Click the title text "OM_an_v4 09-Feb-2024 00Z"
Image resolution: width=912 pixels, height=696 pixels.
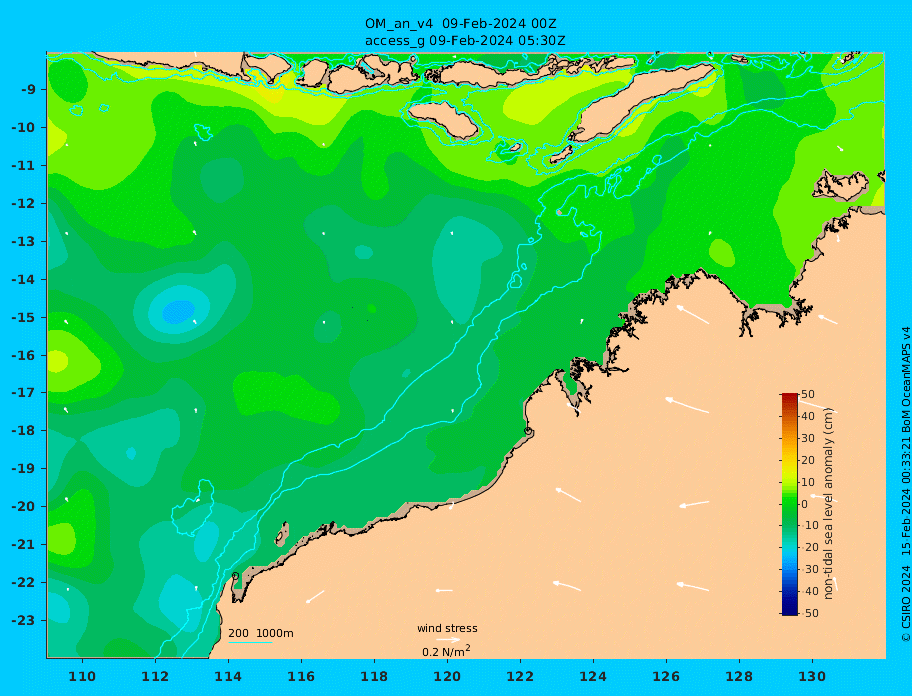point(461,24)
